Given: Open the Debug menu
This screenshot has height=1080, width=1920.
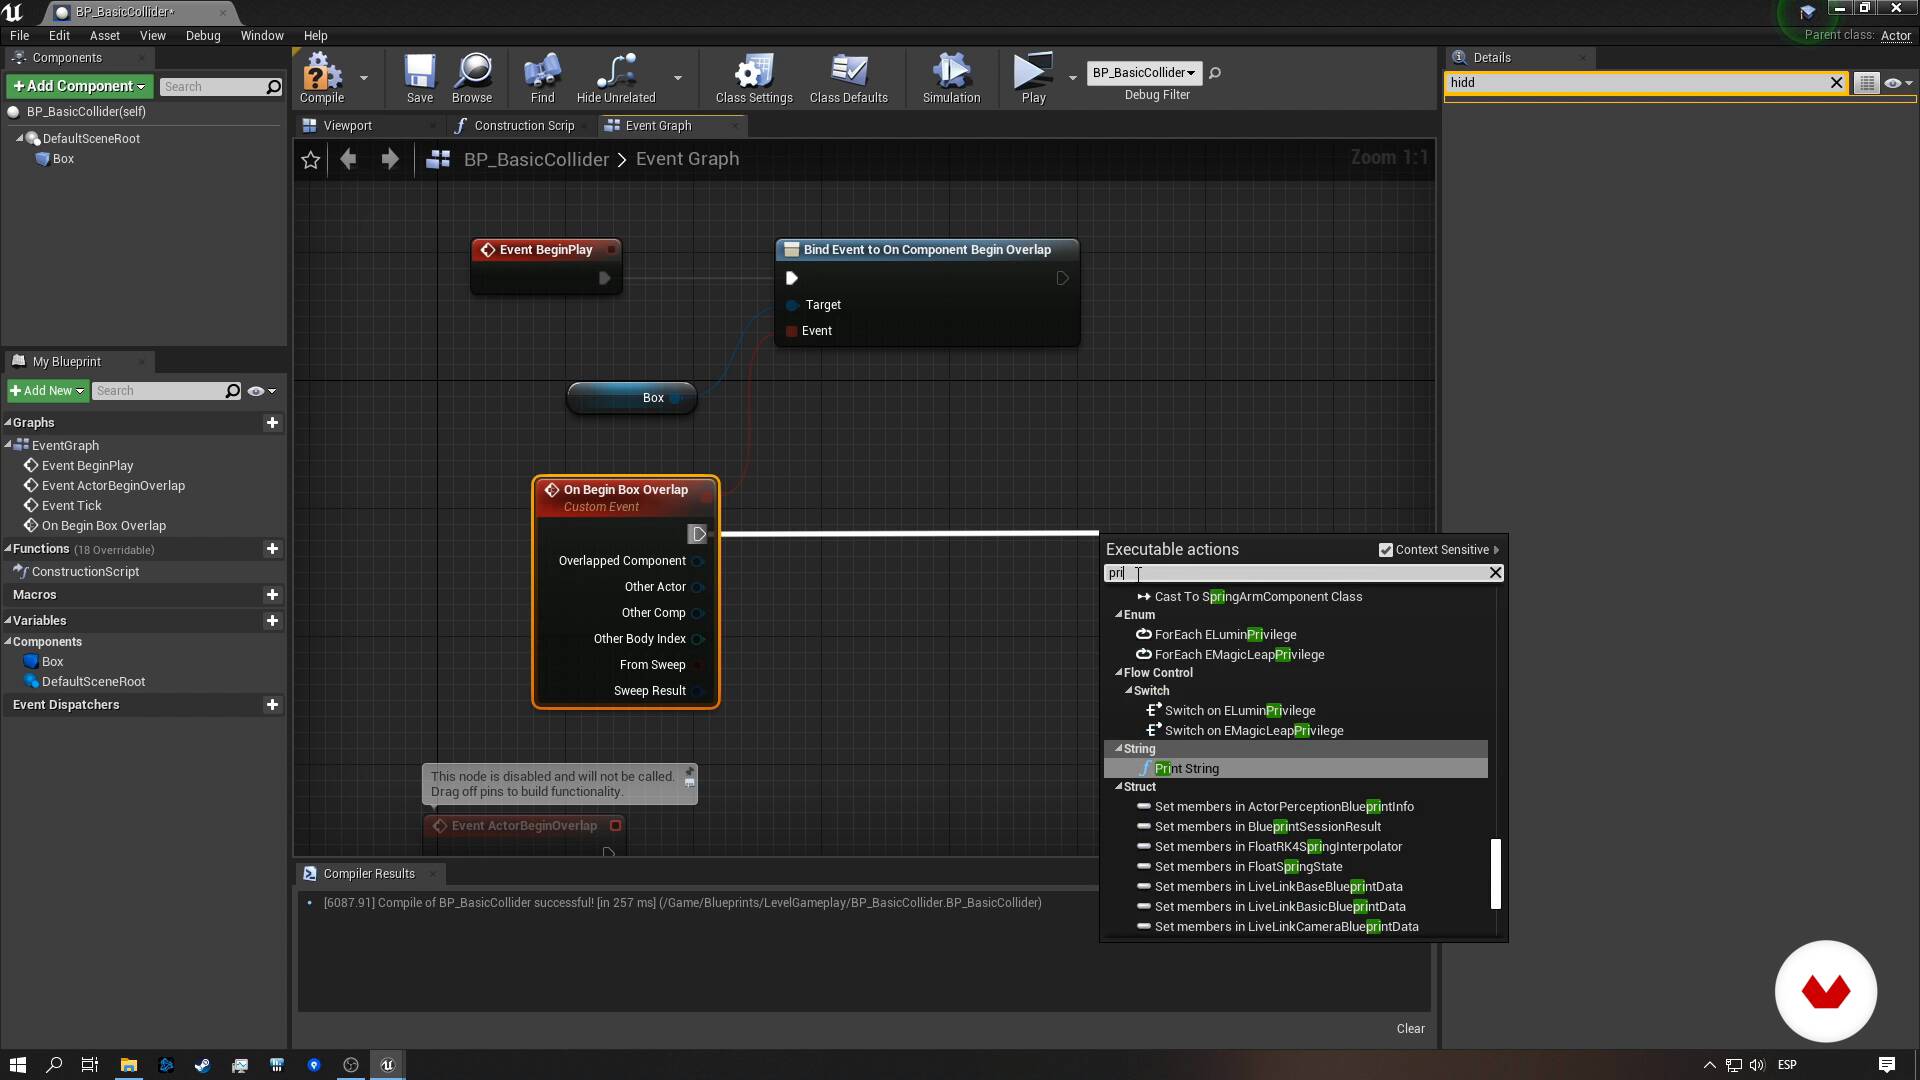Looking at the screenshot, I should click(x=203, y=35).
